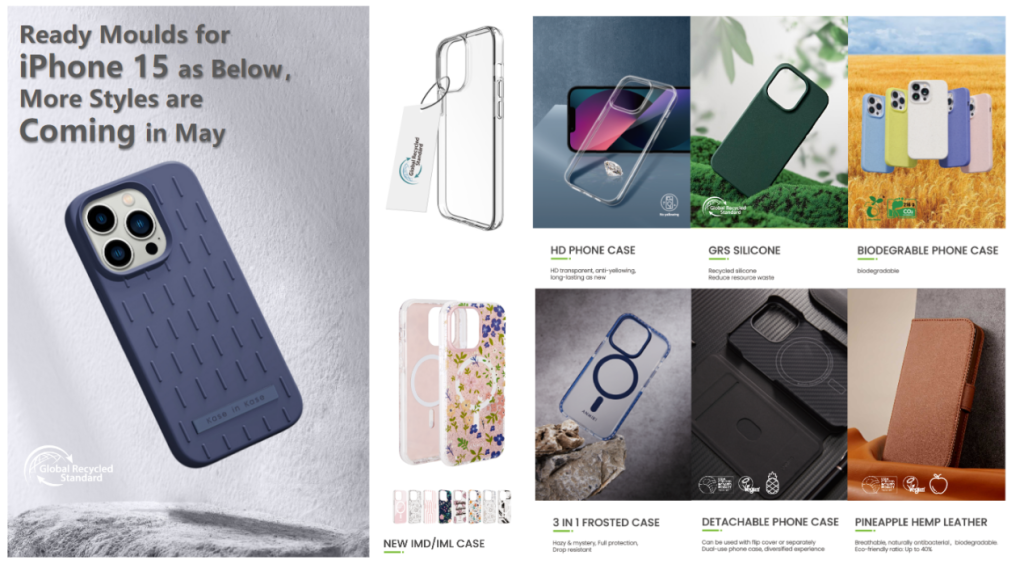Click the 3 in 1 Frosted Case image
1024x572 pixels.
613,394
